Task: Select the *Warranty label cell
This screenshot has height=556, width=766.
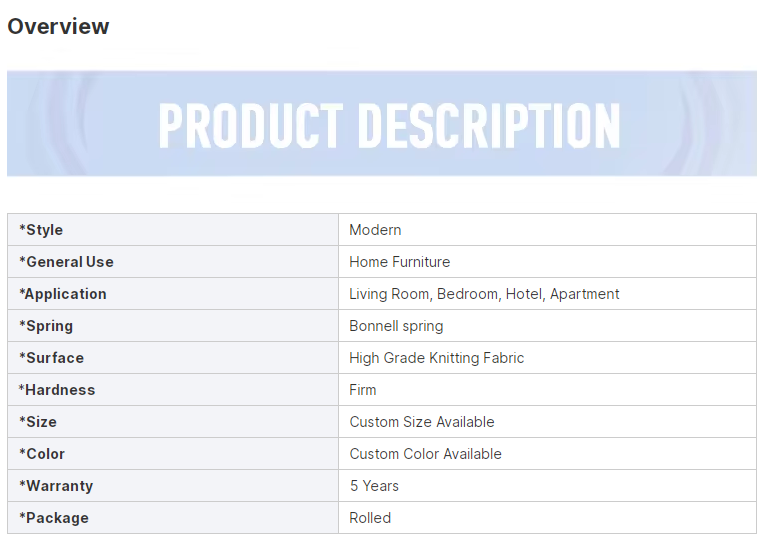Action: (x=173, y=486)
